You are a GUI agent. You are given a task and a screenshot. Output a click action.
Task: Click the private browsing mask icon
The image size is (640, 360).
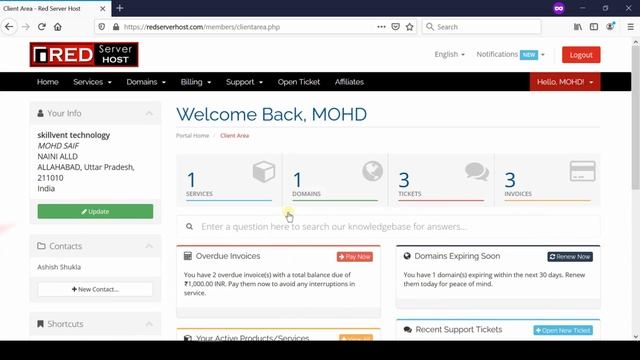(x=559, y=8)
